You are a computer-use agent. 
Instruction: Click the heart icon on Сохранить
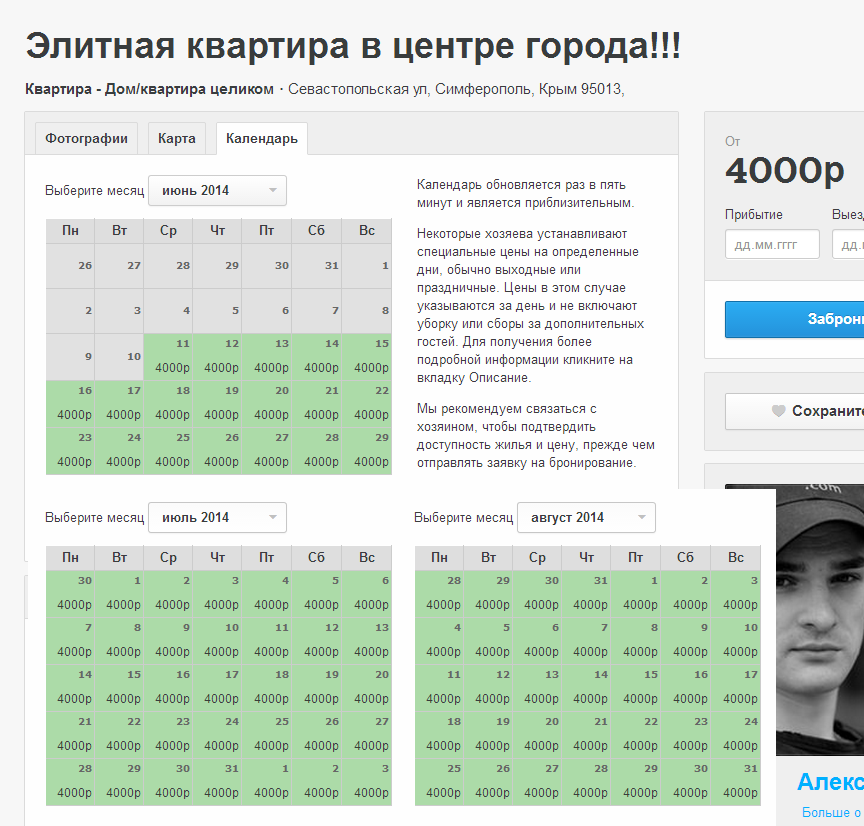click(778, 411)
